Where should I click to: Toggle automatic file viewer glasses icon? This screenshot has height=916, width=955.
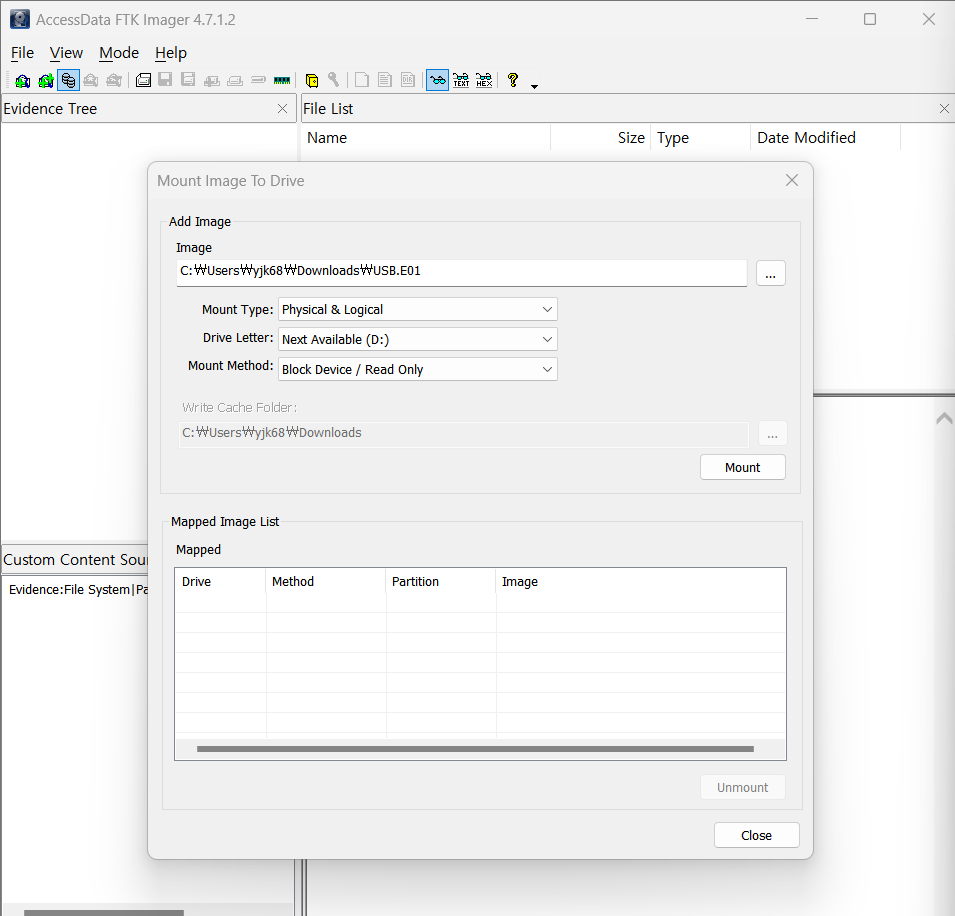coord(437,80)
